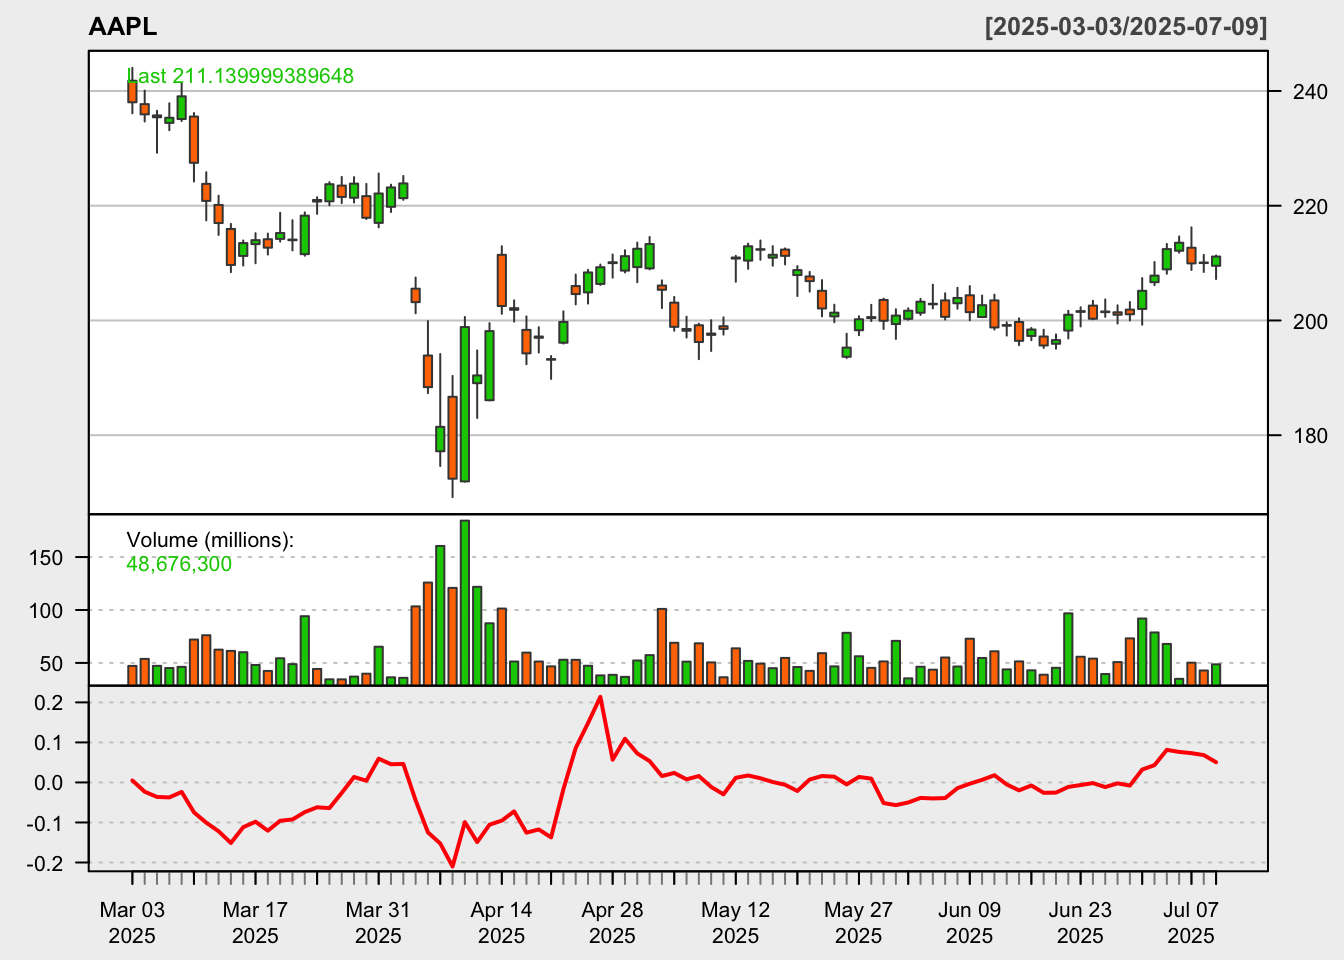Image resolution: width=1344 pixels, height=960 pixels.
Task: Click the 200 price axis label
Action: pyautogui.click(x=1311, y=321)
